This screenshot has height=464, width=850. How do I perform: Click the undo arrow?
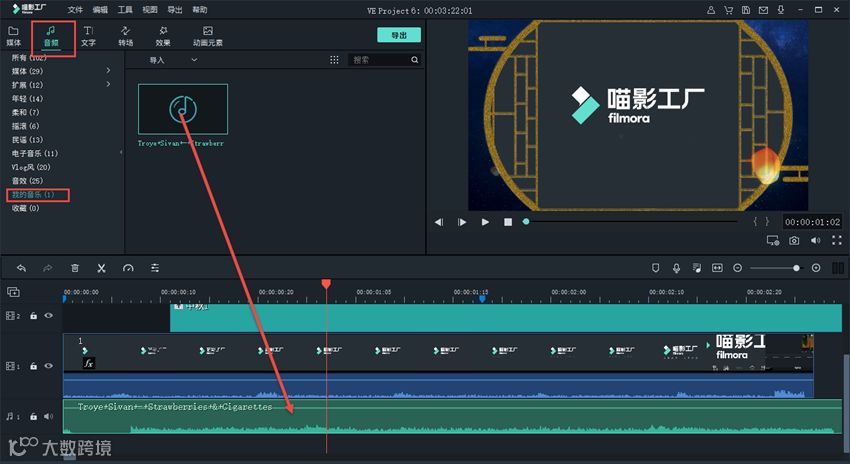[x=21, y=268]
